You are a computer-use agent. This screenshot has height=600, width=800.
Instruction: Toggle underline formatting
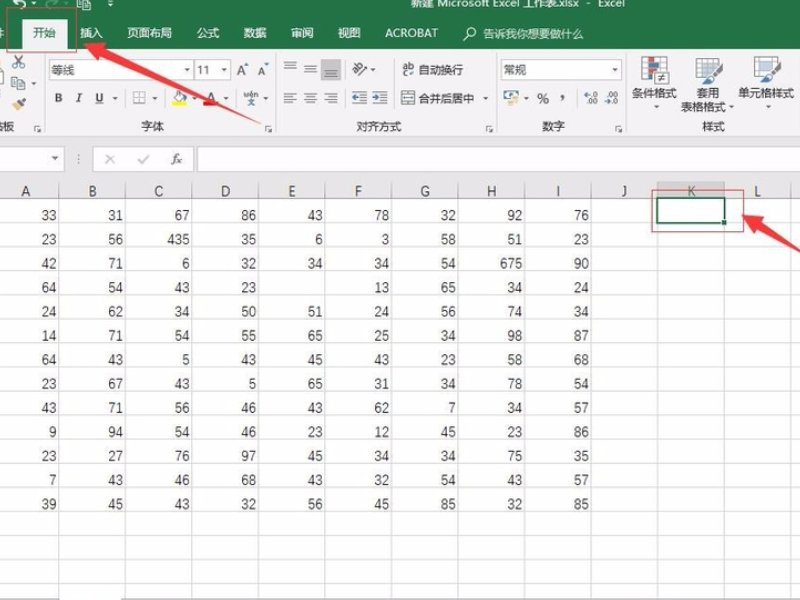[97, 97]
